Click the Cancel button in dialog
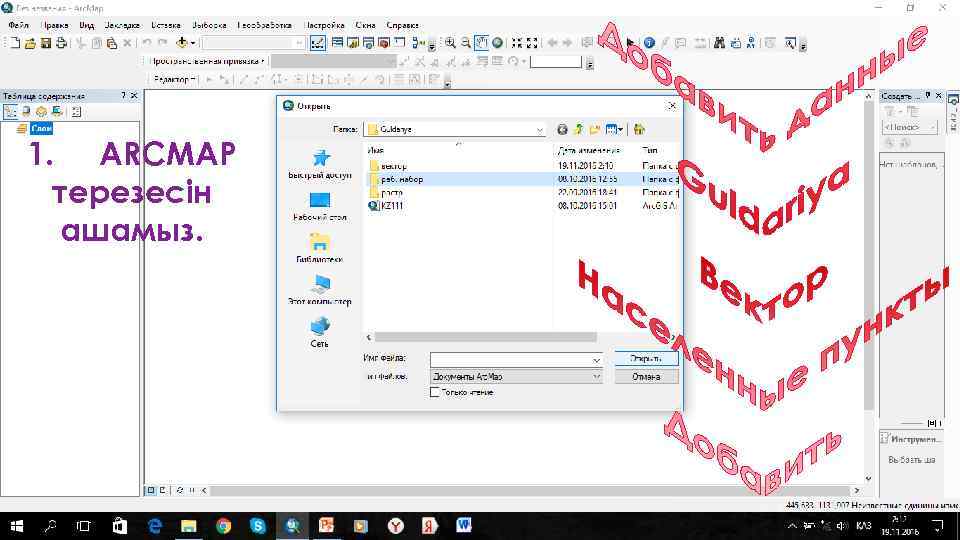Viewport: 960px width, 540px height. [646, 377]
